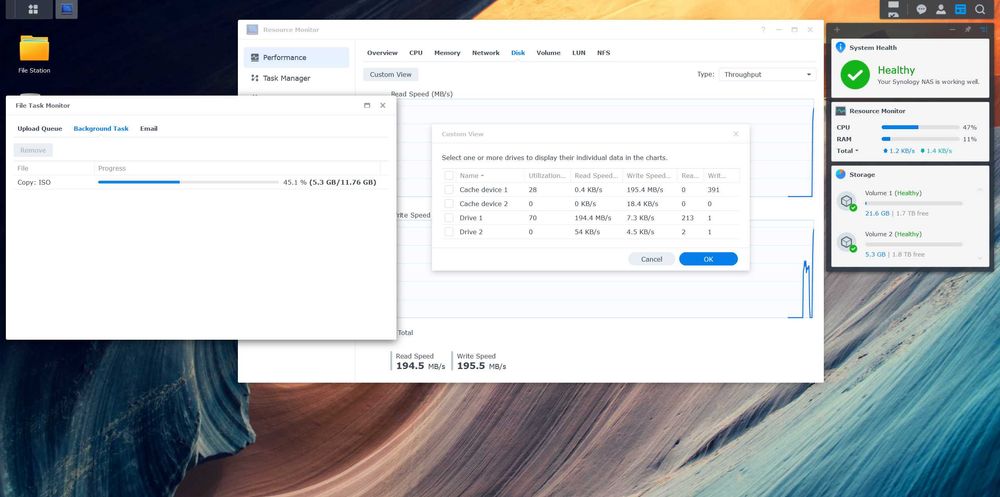Click the RAM usage bar in widget
The height and width of the screenshot is (497, 1000).
pos(920,138)
